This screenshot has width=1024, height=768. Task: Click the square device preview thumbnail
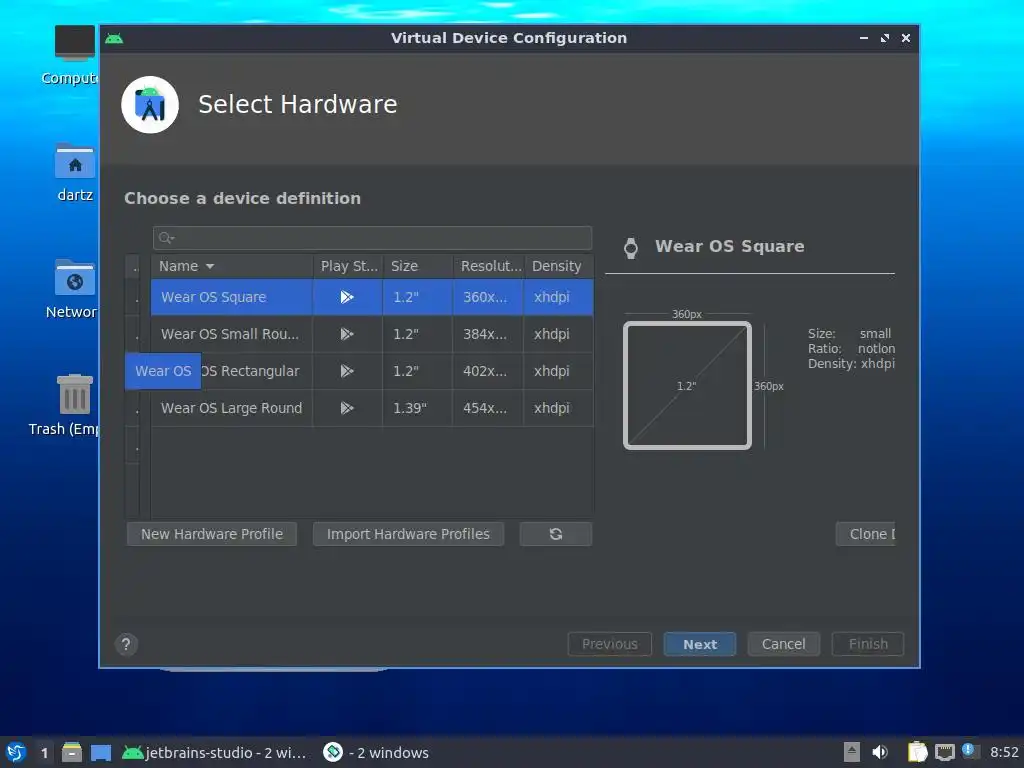point(687,385)
